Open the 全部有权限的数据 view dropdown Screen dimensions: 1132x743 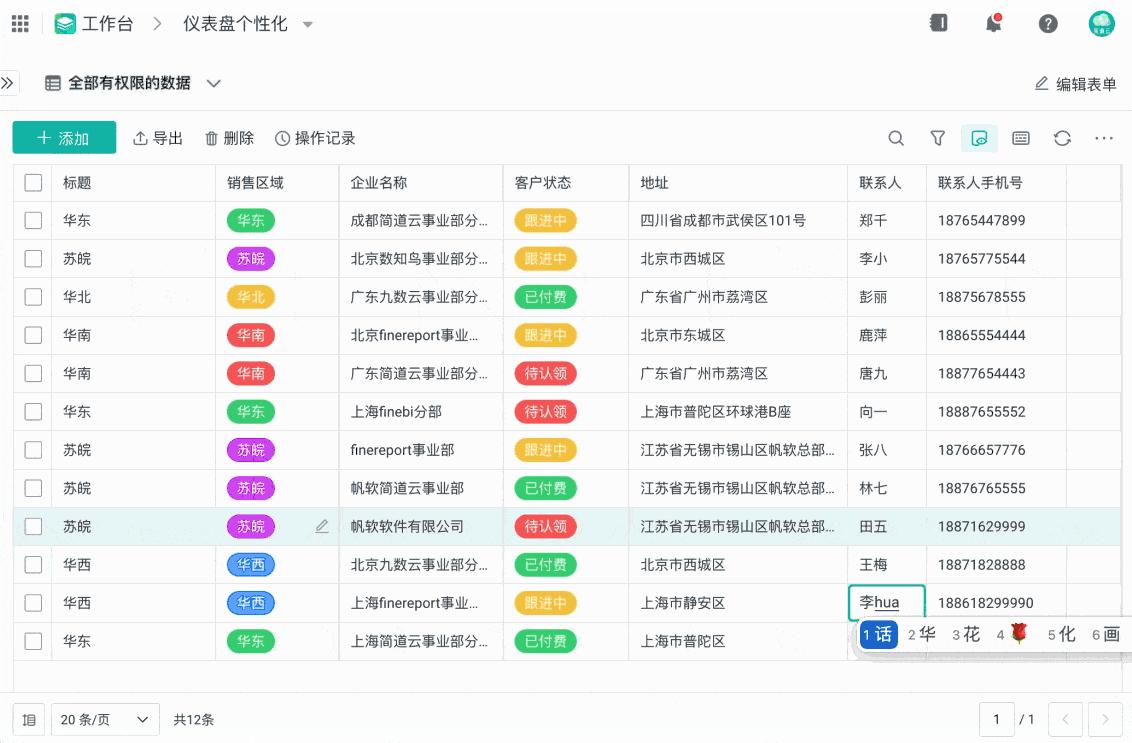click(213, 83)
